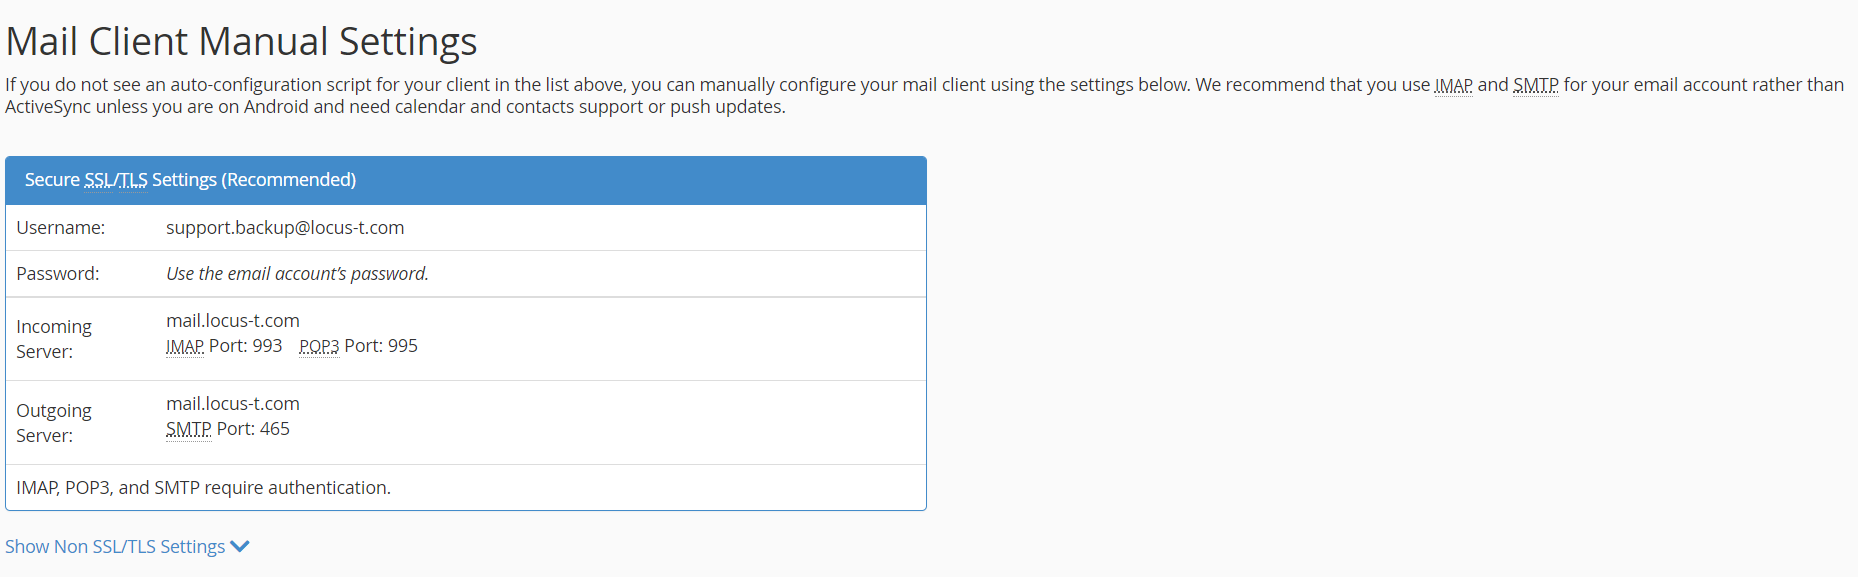1858x577 pixels.
Task: Click the authentication requirement note
Action: (x=204, y=488)
